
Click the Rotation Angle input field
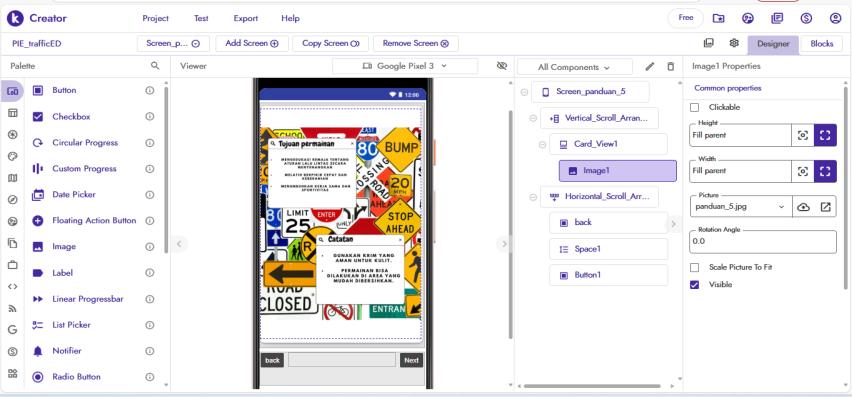[763, 242]
